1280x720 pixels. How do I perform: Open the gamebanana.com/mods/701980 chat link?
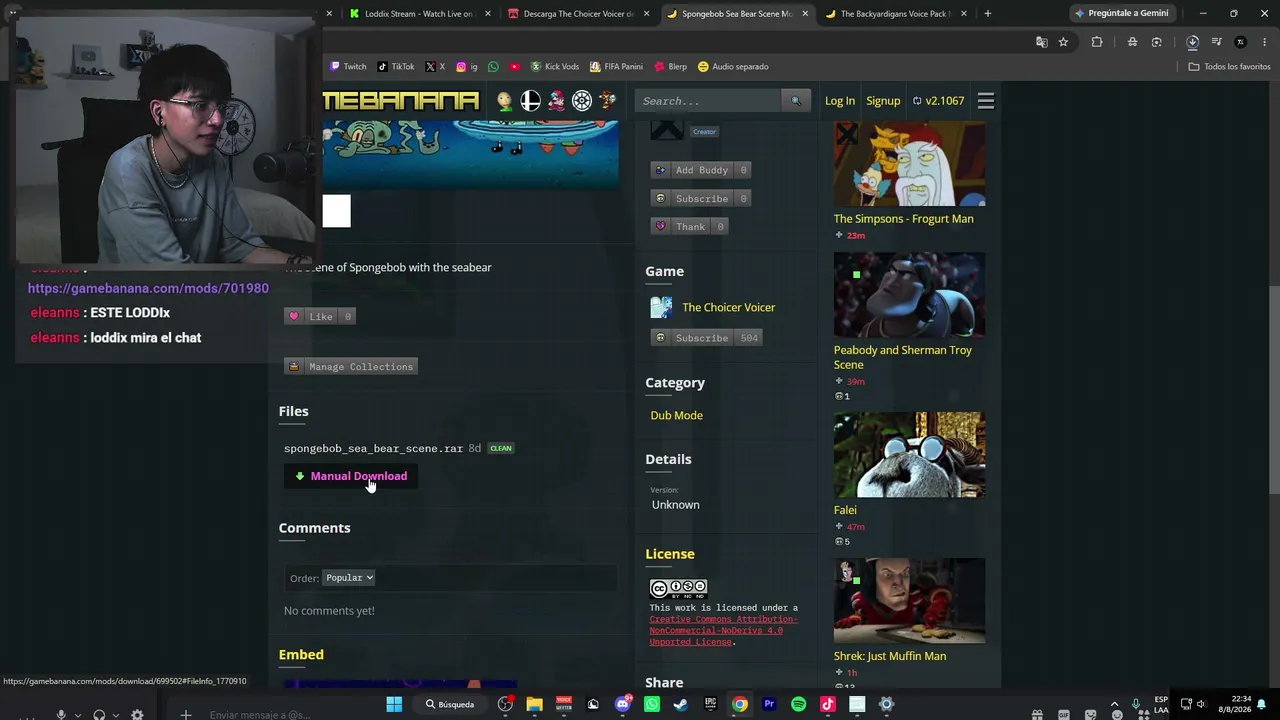tap(148, 288)
